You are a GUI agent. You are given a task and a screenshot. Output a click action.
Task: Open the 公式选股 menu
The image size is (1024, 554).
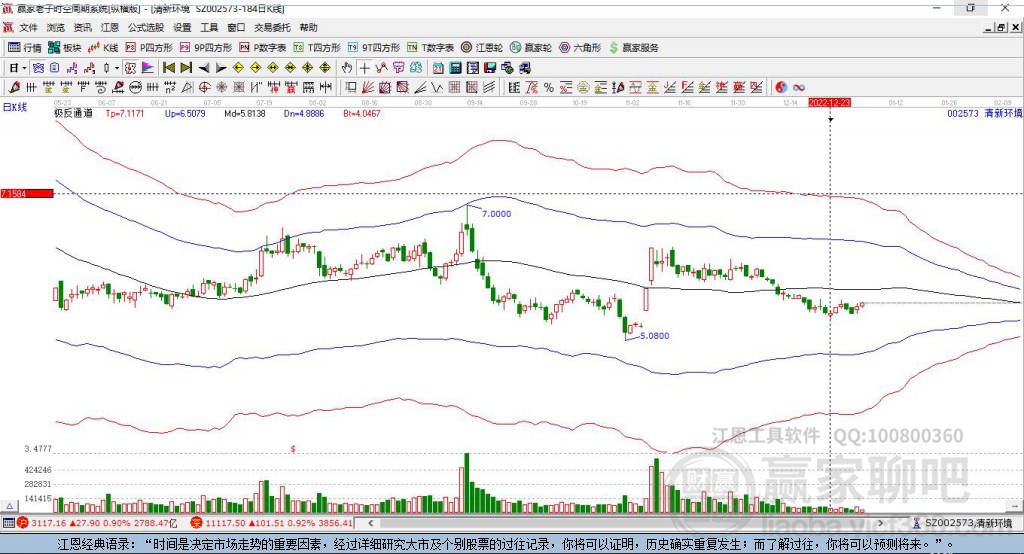tap(145, 28)
